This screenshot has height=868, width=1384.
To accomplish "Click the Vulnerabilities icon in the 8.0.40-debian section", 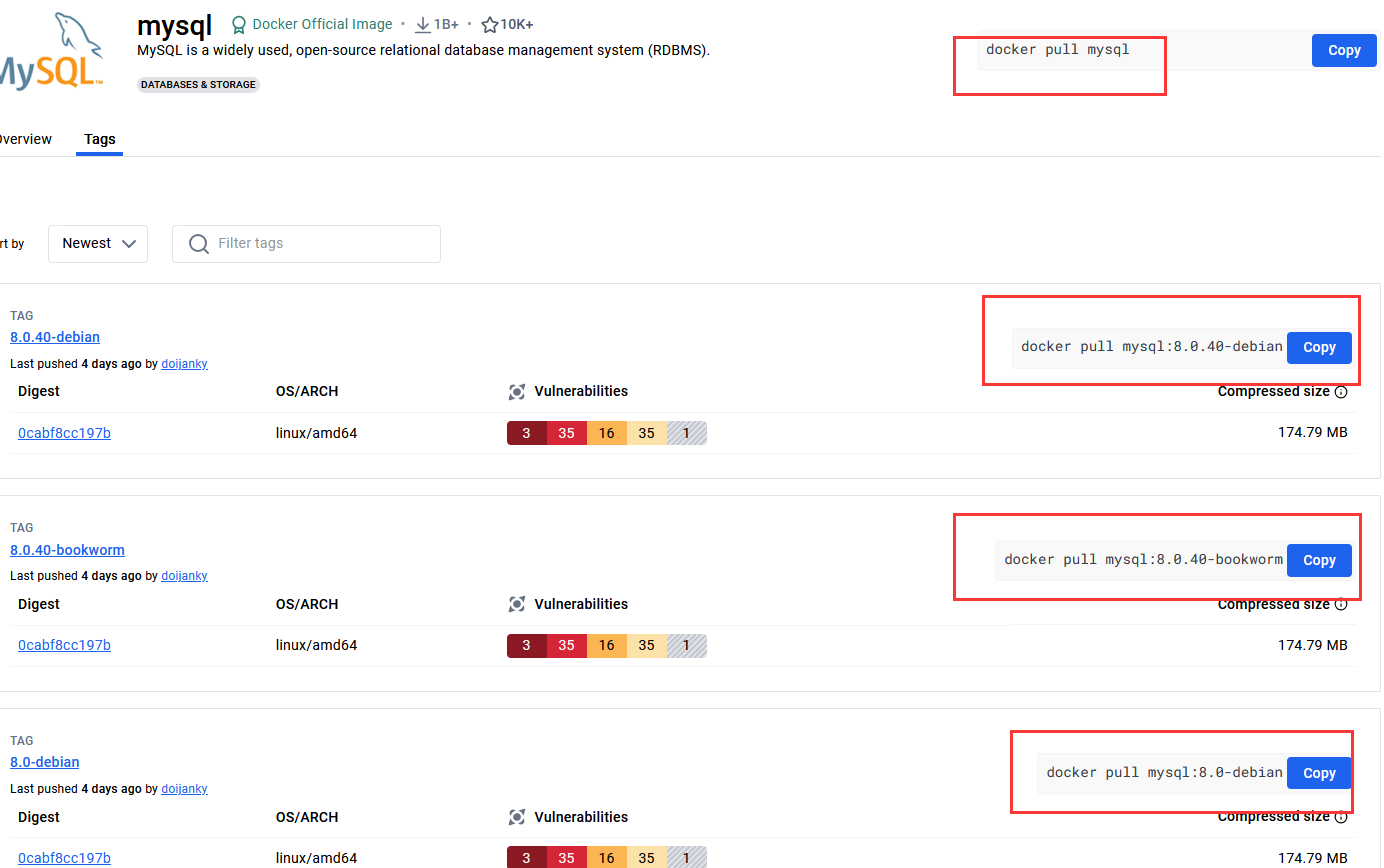I will (x=517, y=392).
